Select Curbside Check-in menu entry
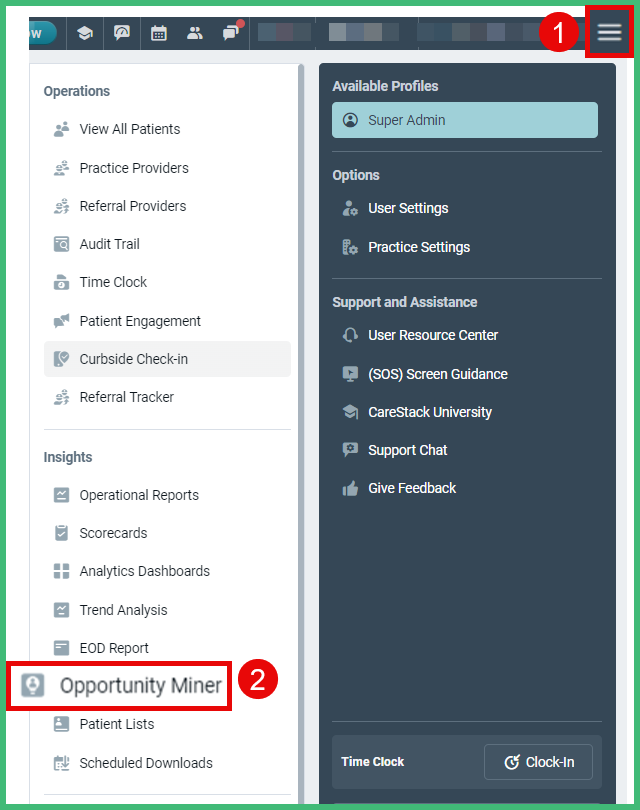This screenshot has height=810, width=640. point(167,359)
